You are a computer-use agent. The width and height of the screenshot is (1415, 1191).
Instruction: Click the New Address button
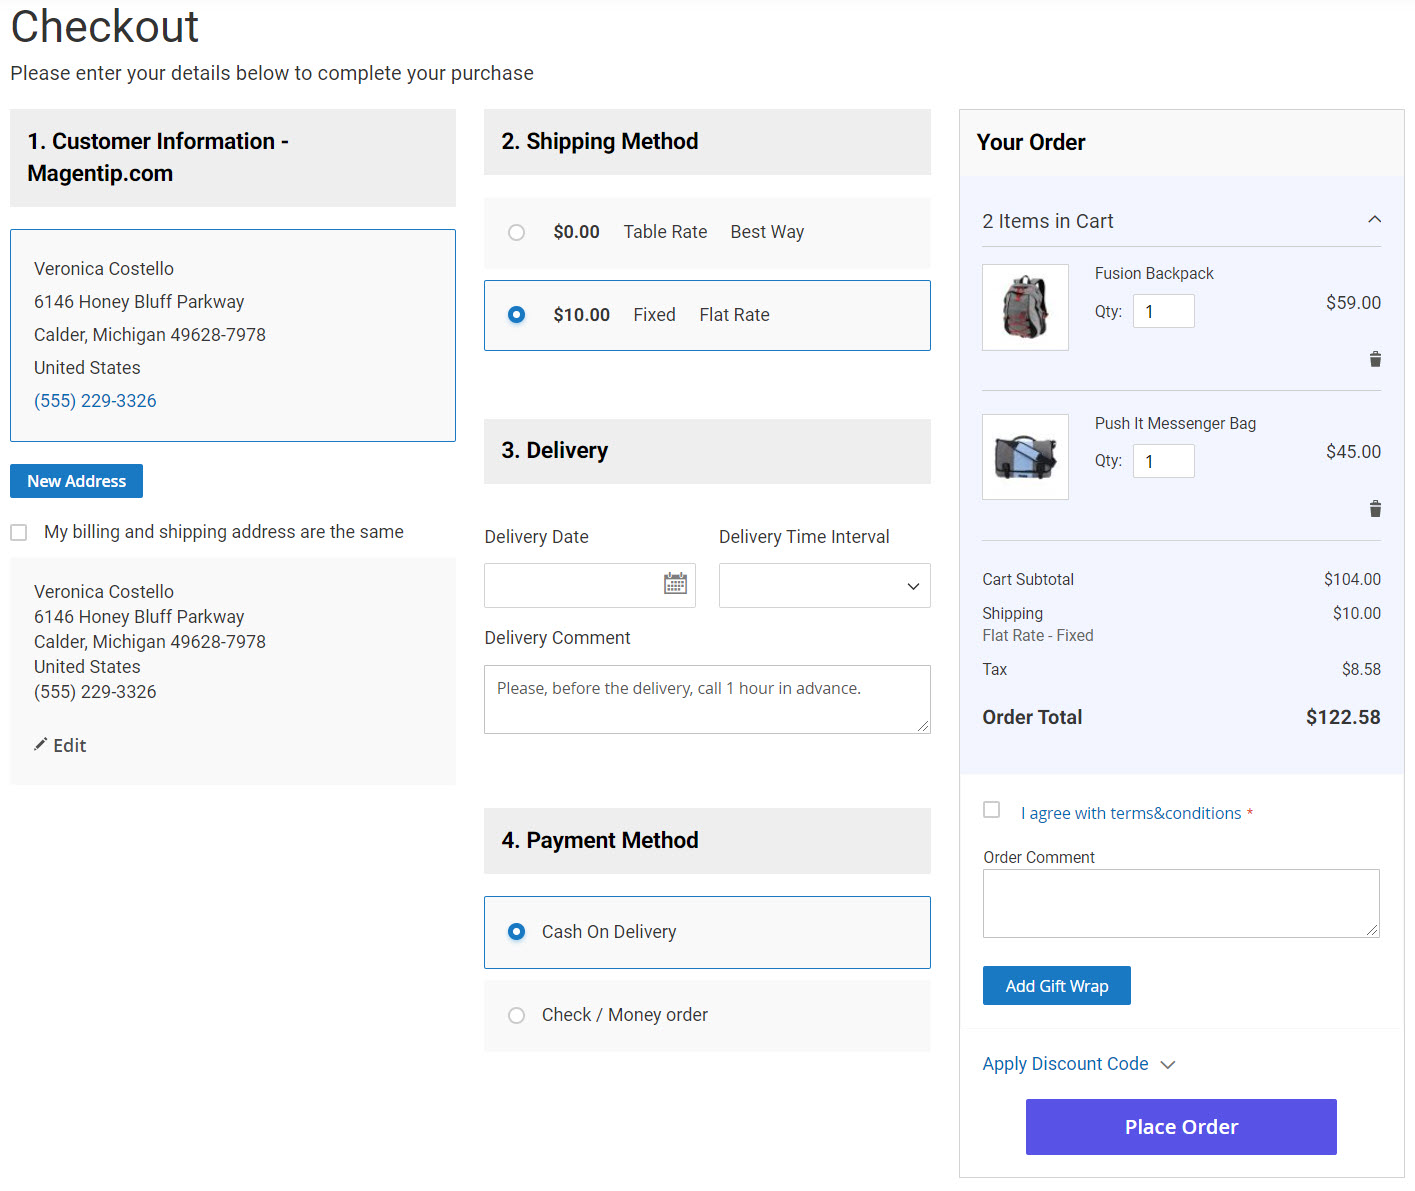pyautogui.click(x=76, y=480)
